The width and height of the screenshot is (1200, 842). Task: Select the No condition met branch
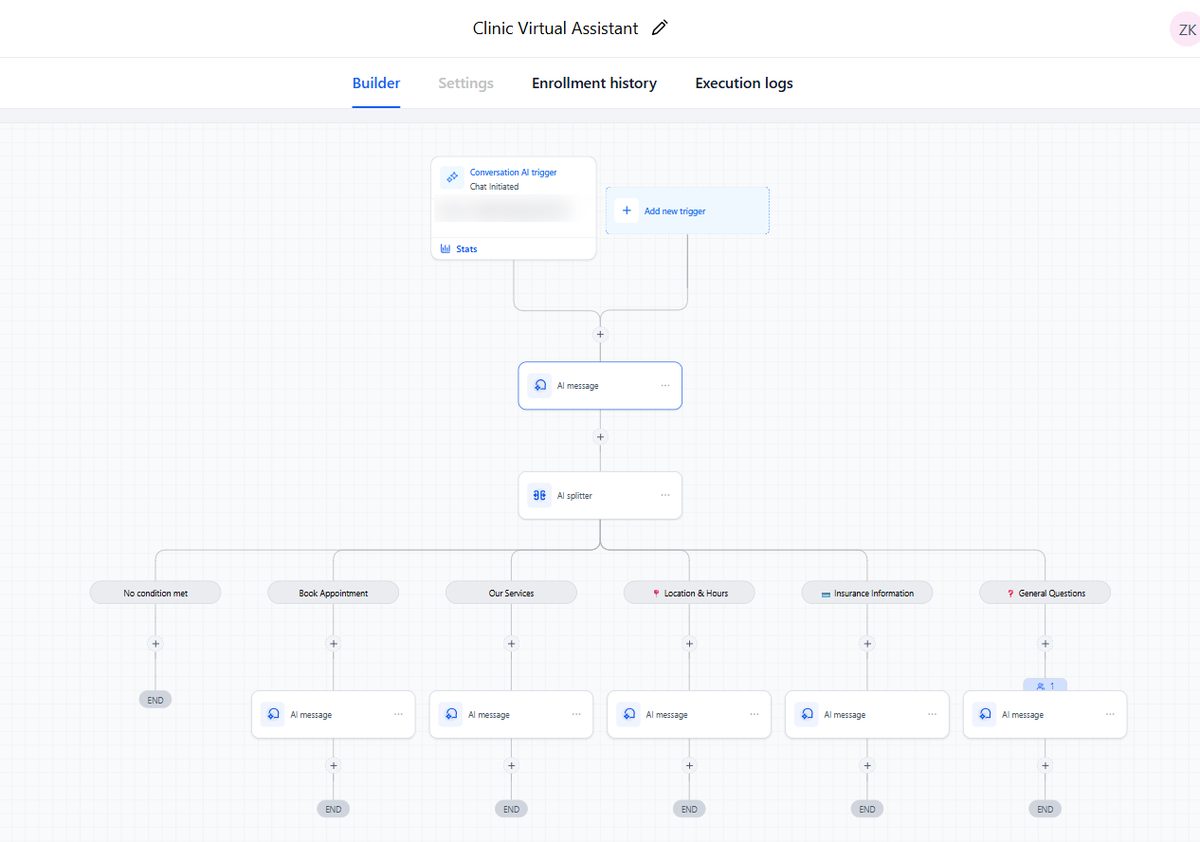pos(155,593)
